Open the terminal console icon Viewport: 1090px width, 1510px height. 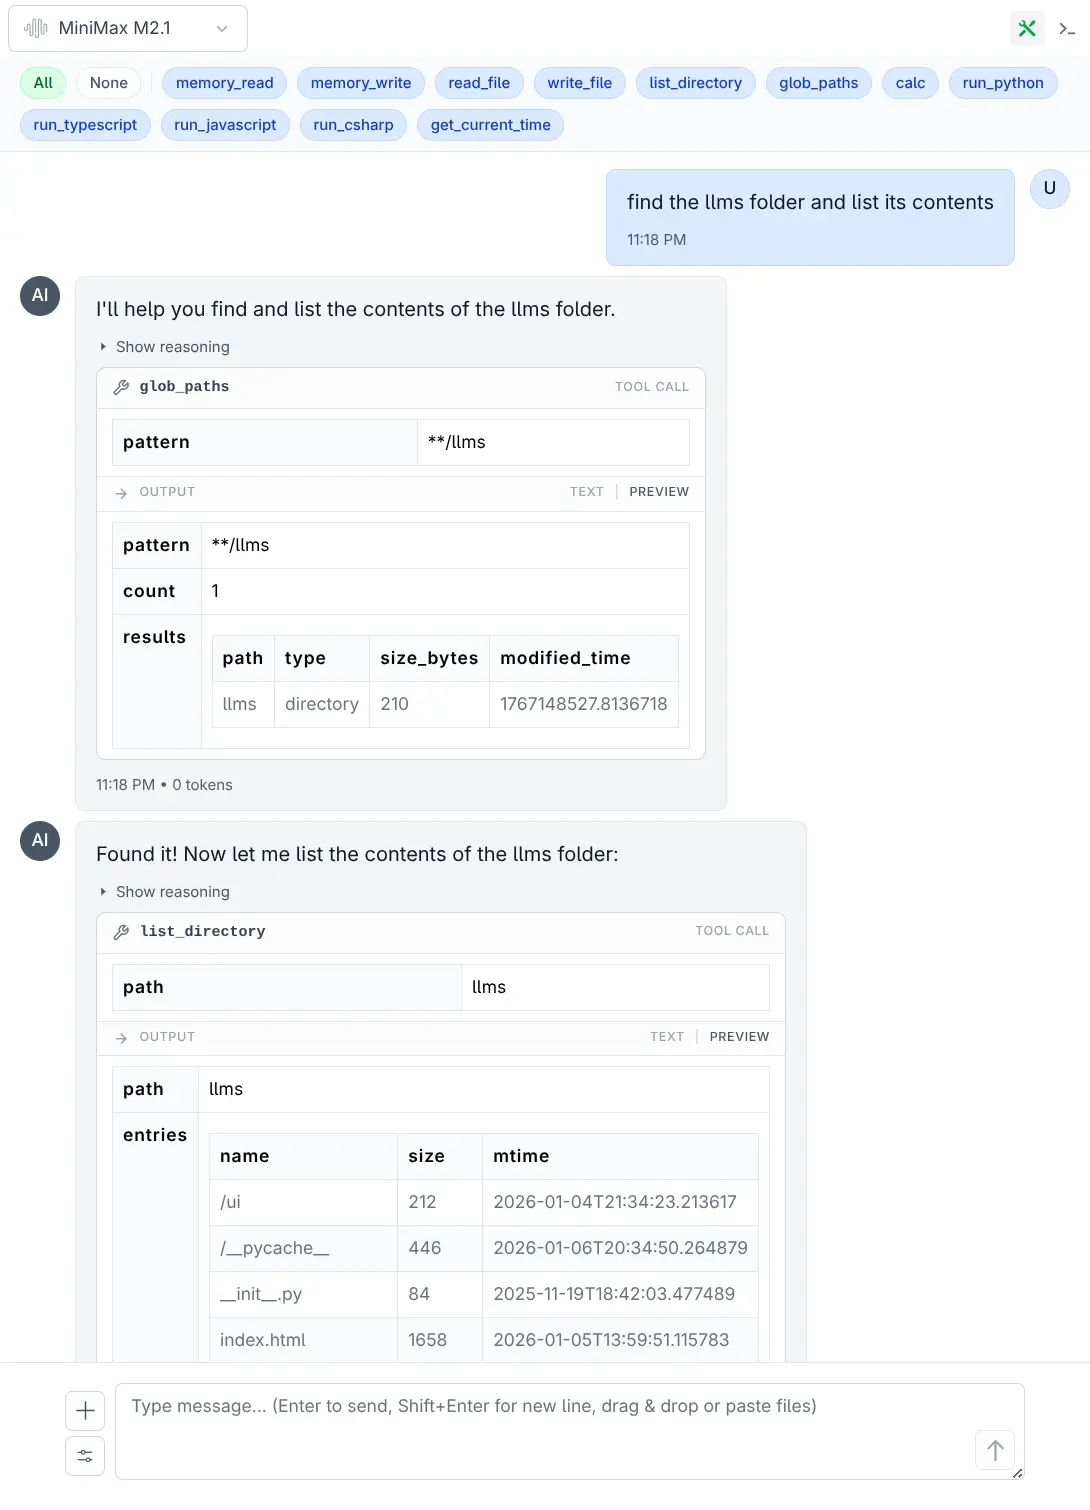[x=1067, y=29]
